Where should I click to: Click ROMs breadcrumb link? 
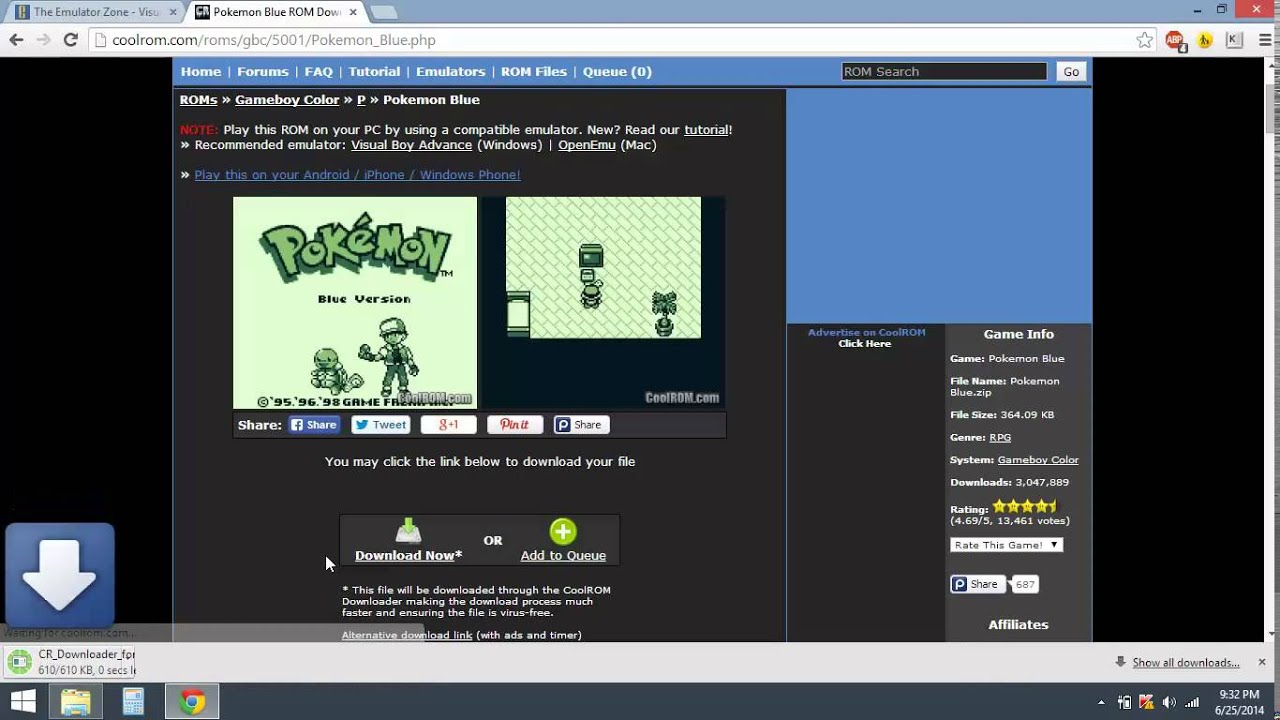[x=198, y=100]
